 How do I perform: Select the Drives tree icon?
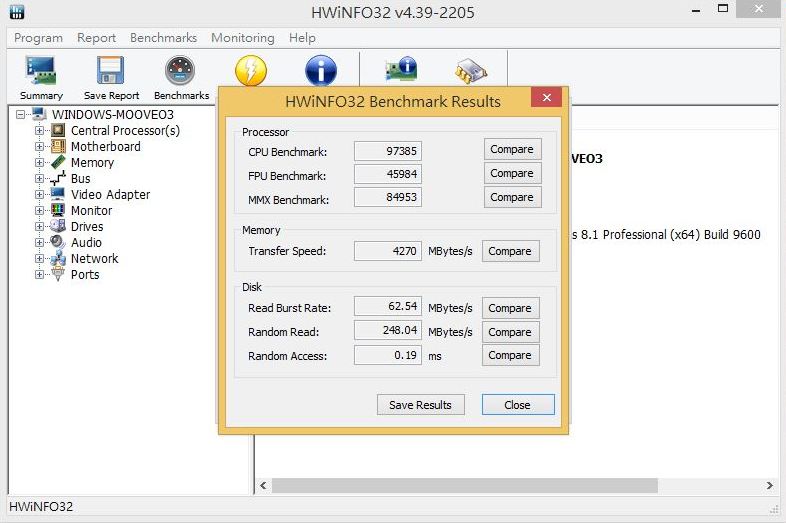pyautogui.click(x=58, y=226)
